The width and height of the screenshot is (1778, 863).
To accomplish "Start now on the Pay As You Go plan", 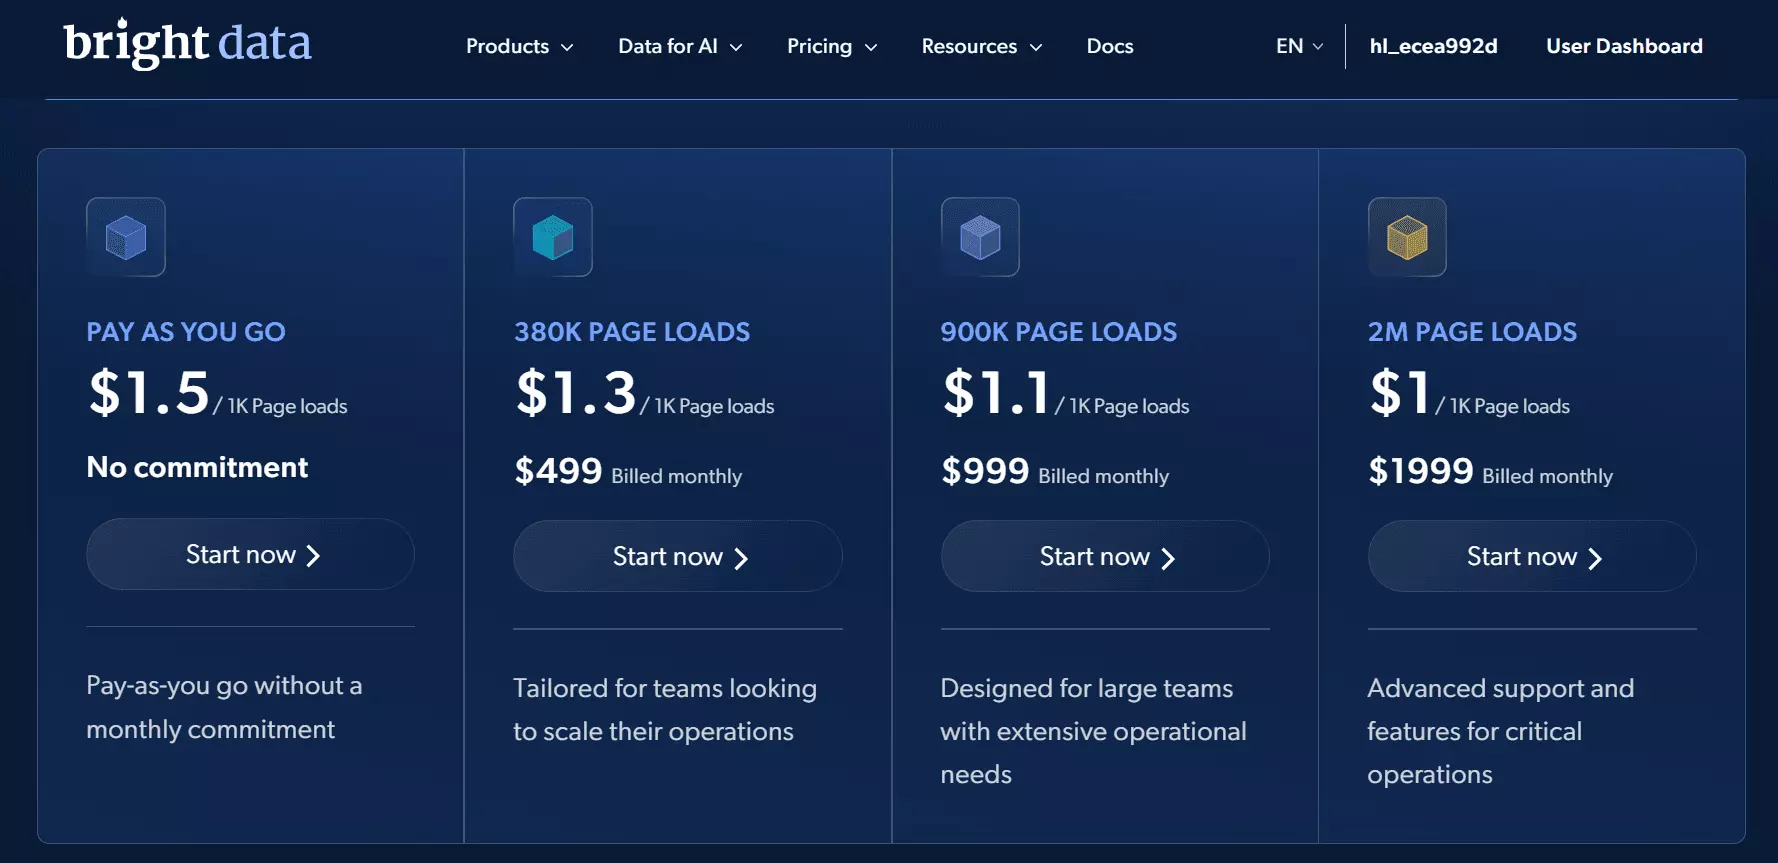I will [250, 554].
